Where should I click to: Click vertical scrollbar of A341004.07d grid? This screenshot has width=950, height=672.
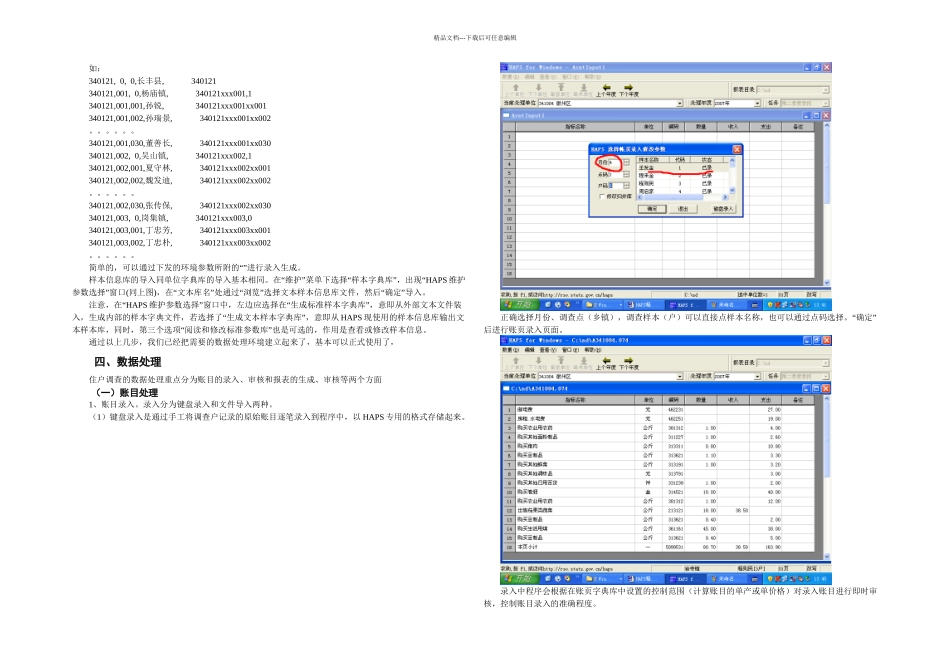[x=826, y=477]
